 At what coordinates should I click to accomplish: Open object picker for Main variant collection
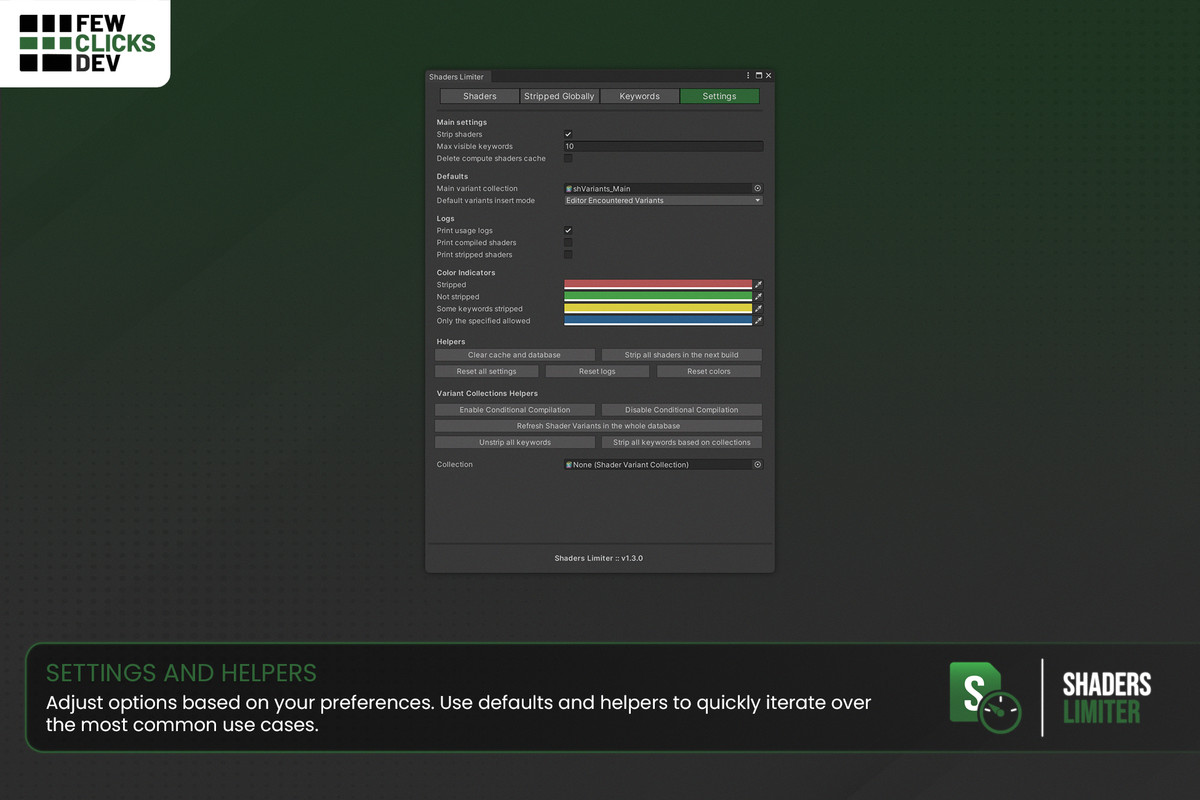(x=757, y=188)
